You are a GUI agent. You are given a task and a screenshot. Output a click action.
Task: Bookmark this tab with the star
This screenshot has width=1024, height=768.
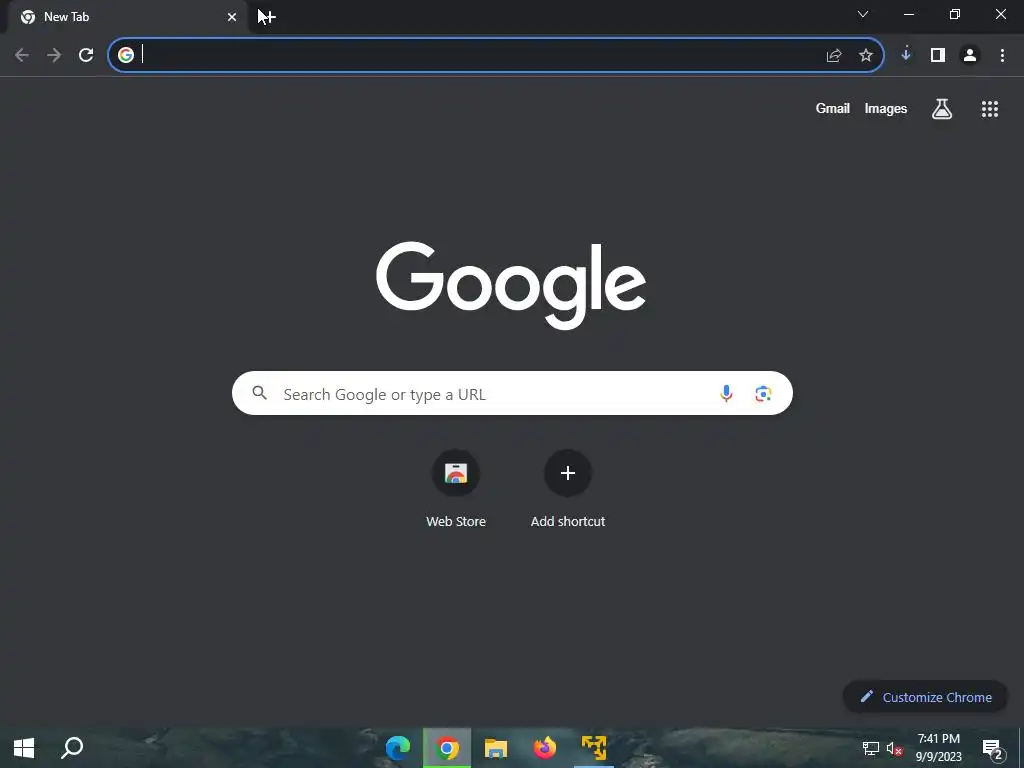tap(866, 56)
